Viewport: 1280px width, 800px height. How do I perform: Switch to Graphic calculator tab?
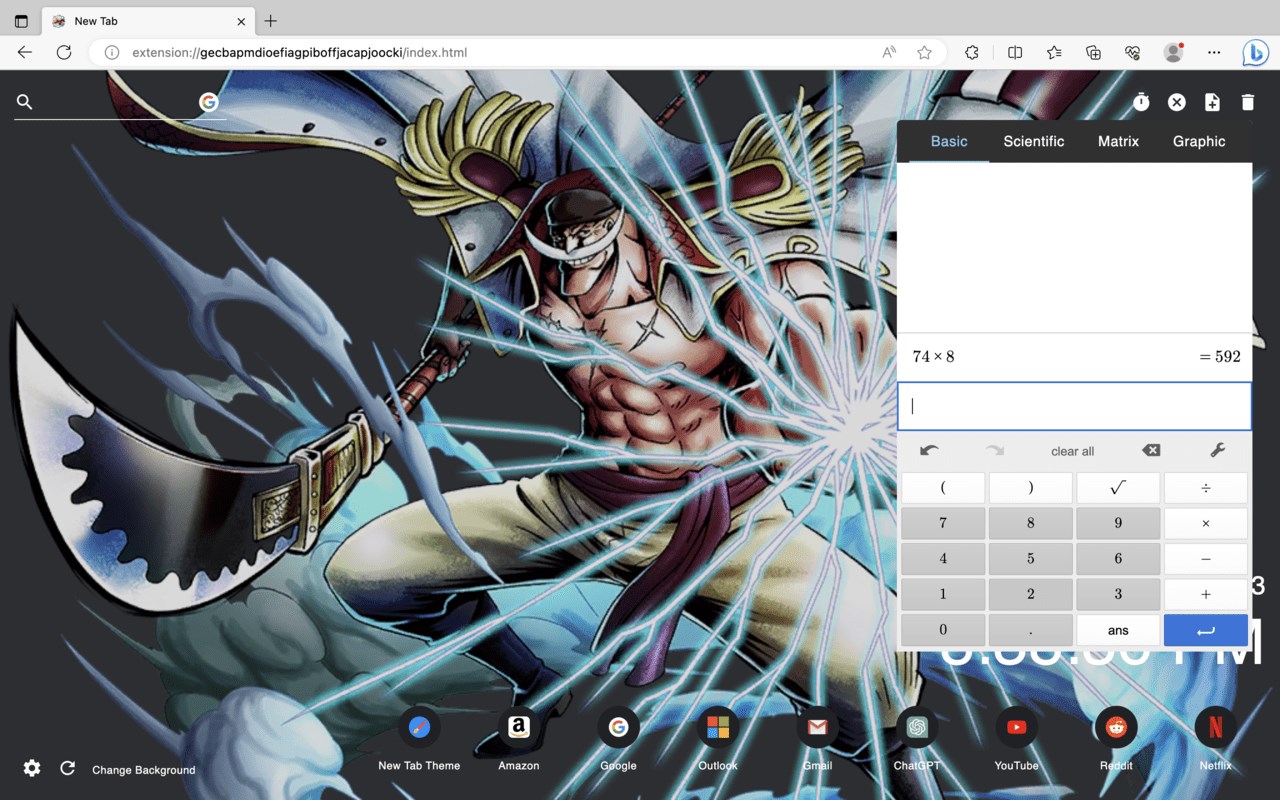[x=1199, y=141]
